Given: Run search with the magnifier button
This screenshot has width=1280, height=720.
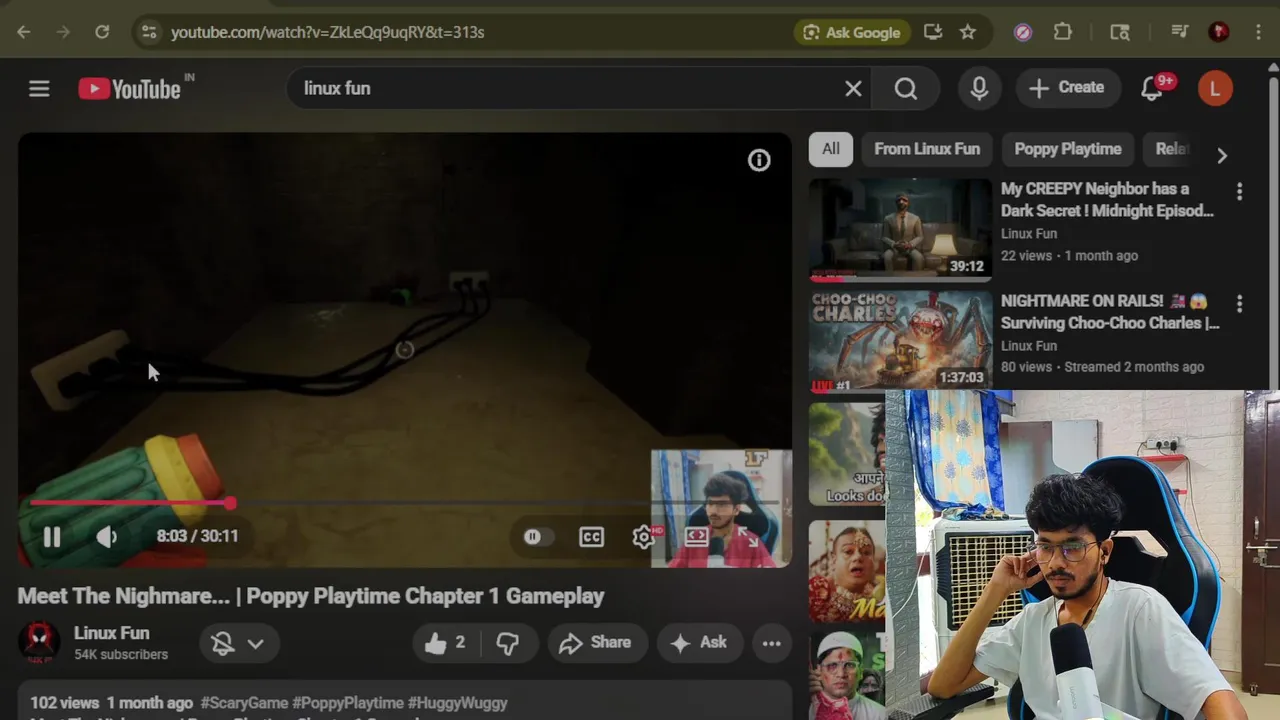Looking at the screenshot, I should click(906, 89).
